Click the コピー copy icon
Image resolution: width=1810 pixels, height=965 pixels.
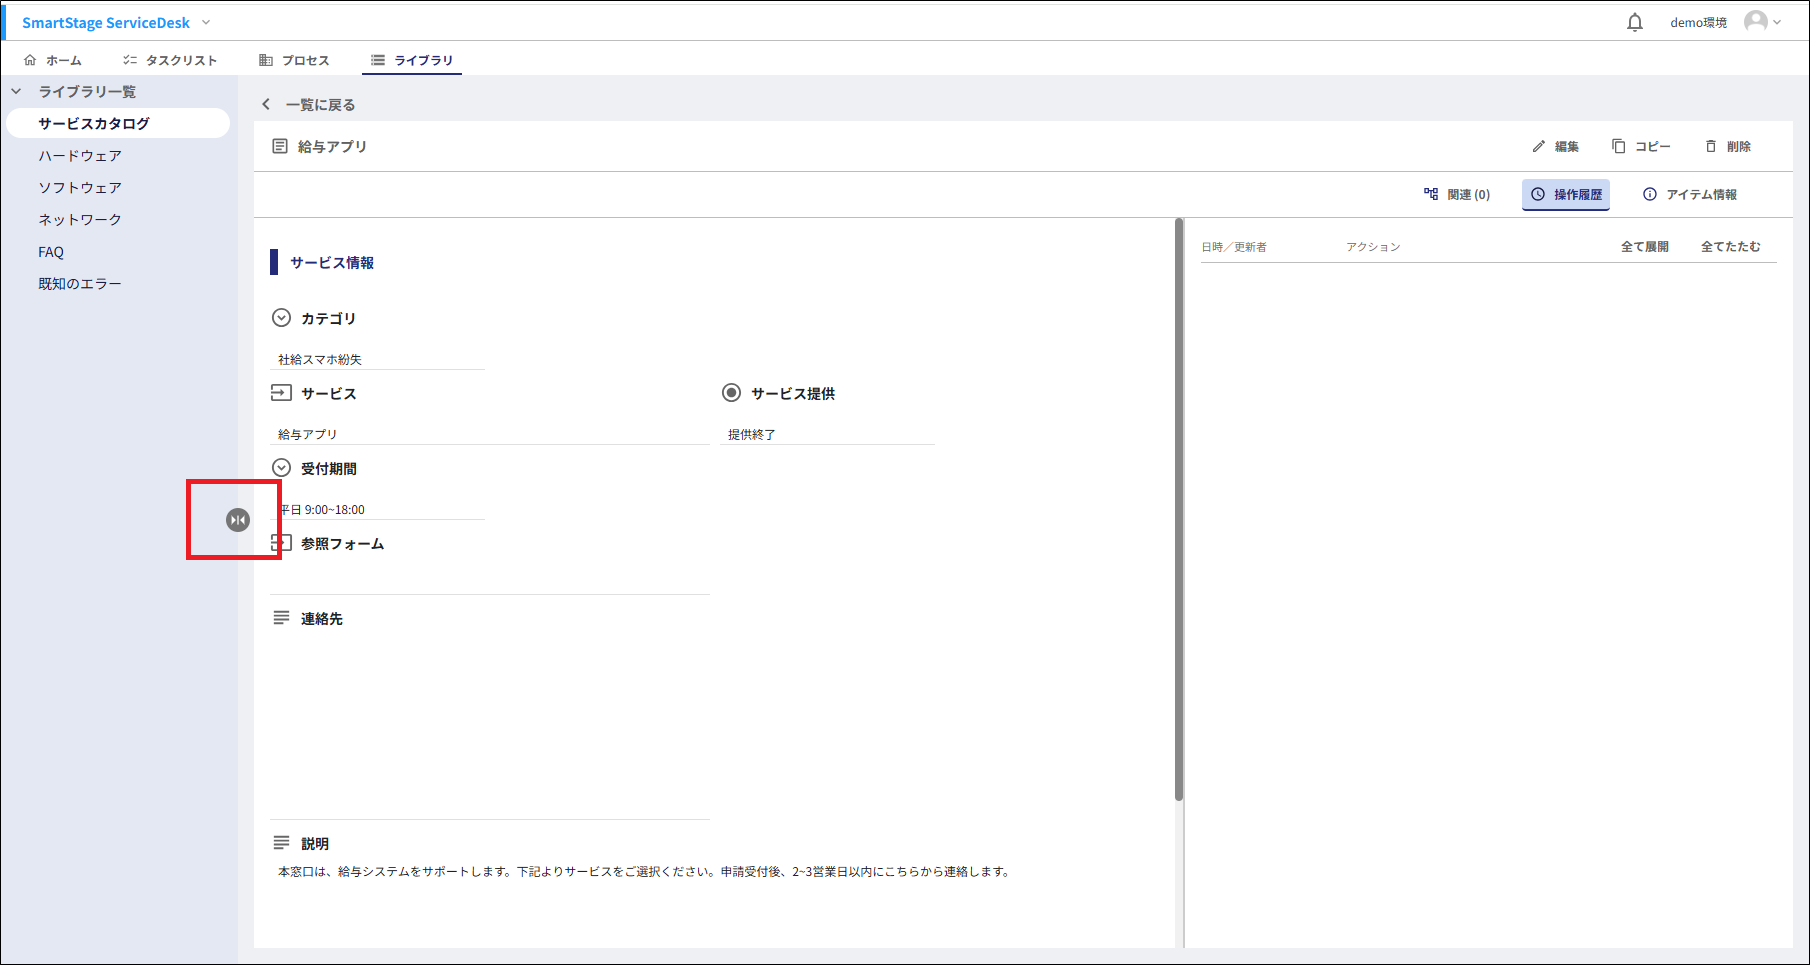[x=1618, y=146]
